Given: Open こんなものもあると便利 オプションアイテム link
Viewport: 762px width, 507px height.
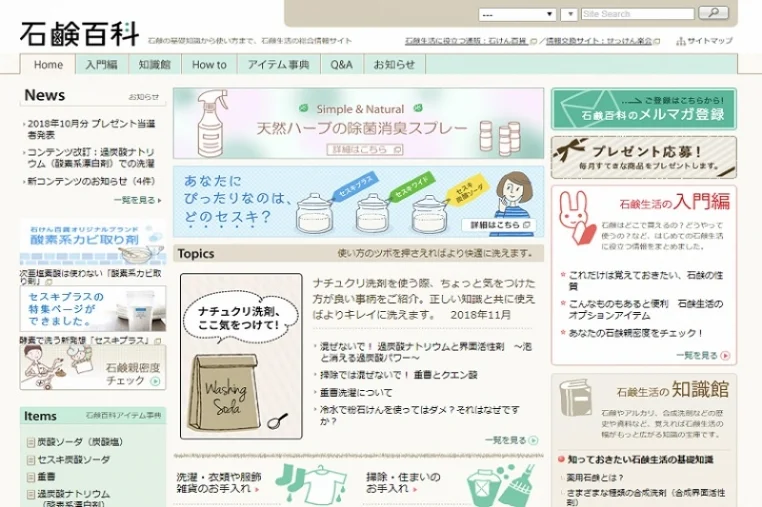Looking at the screenshot, I should [646, 310].
